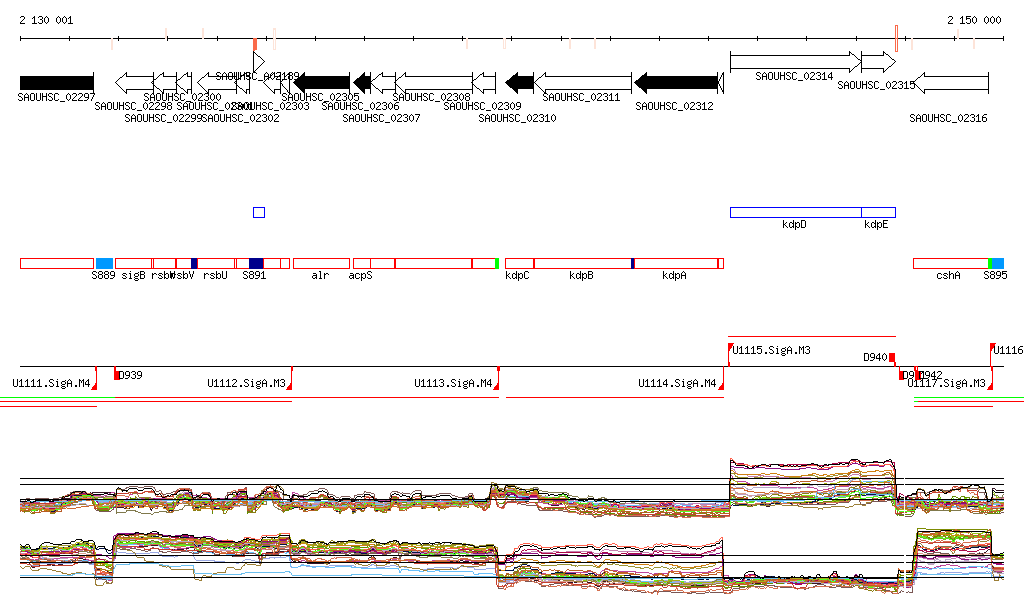Select the U1116 promoter flag

[992, 354]
